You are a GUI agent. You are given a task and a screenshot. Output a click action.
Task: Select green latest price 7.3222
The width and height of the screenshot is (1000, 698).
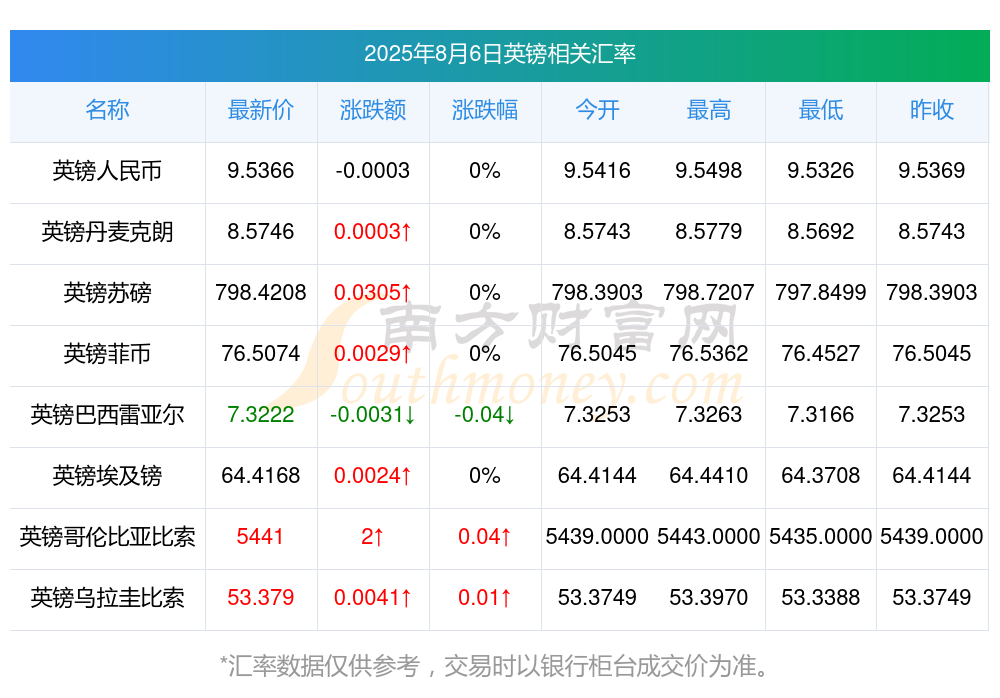tap(261, 415)
